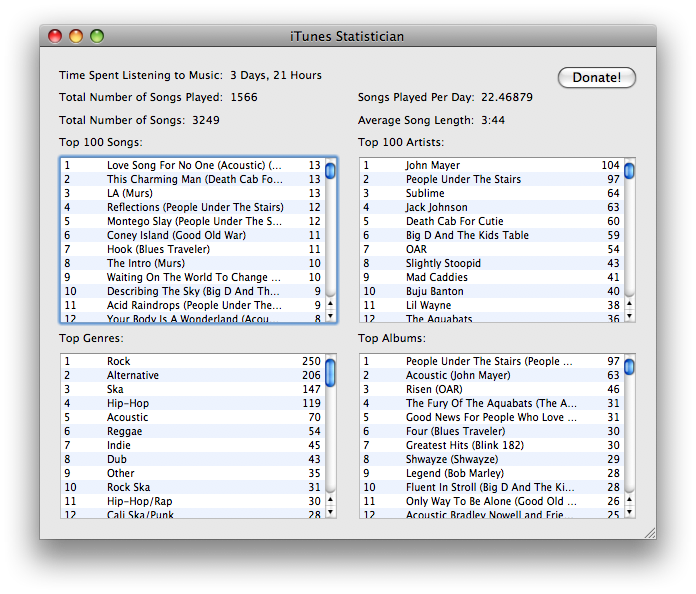The height and width of the screenshot is (594, 696).
Task: Click the Top Albums scrollbar thumb
Action: pyautogui.click(x=629, y=367)
